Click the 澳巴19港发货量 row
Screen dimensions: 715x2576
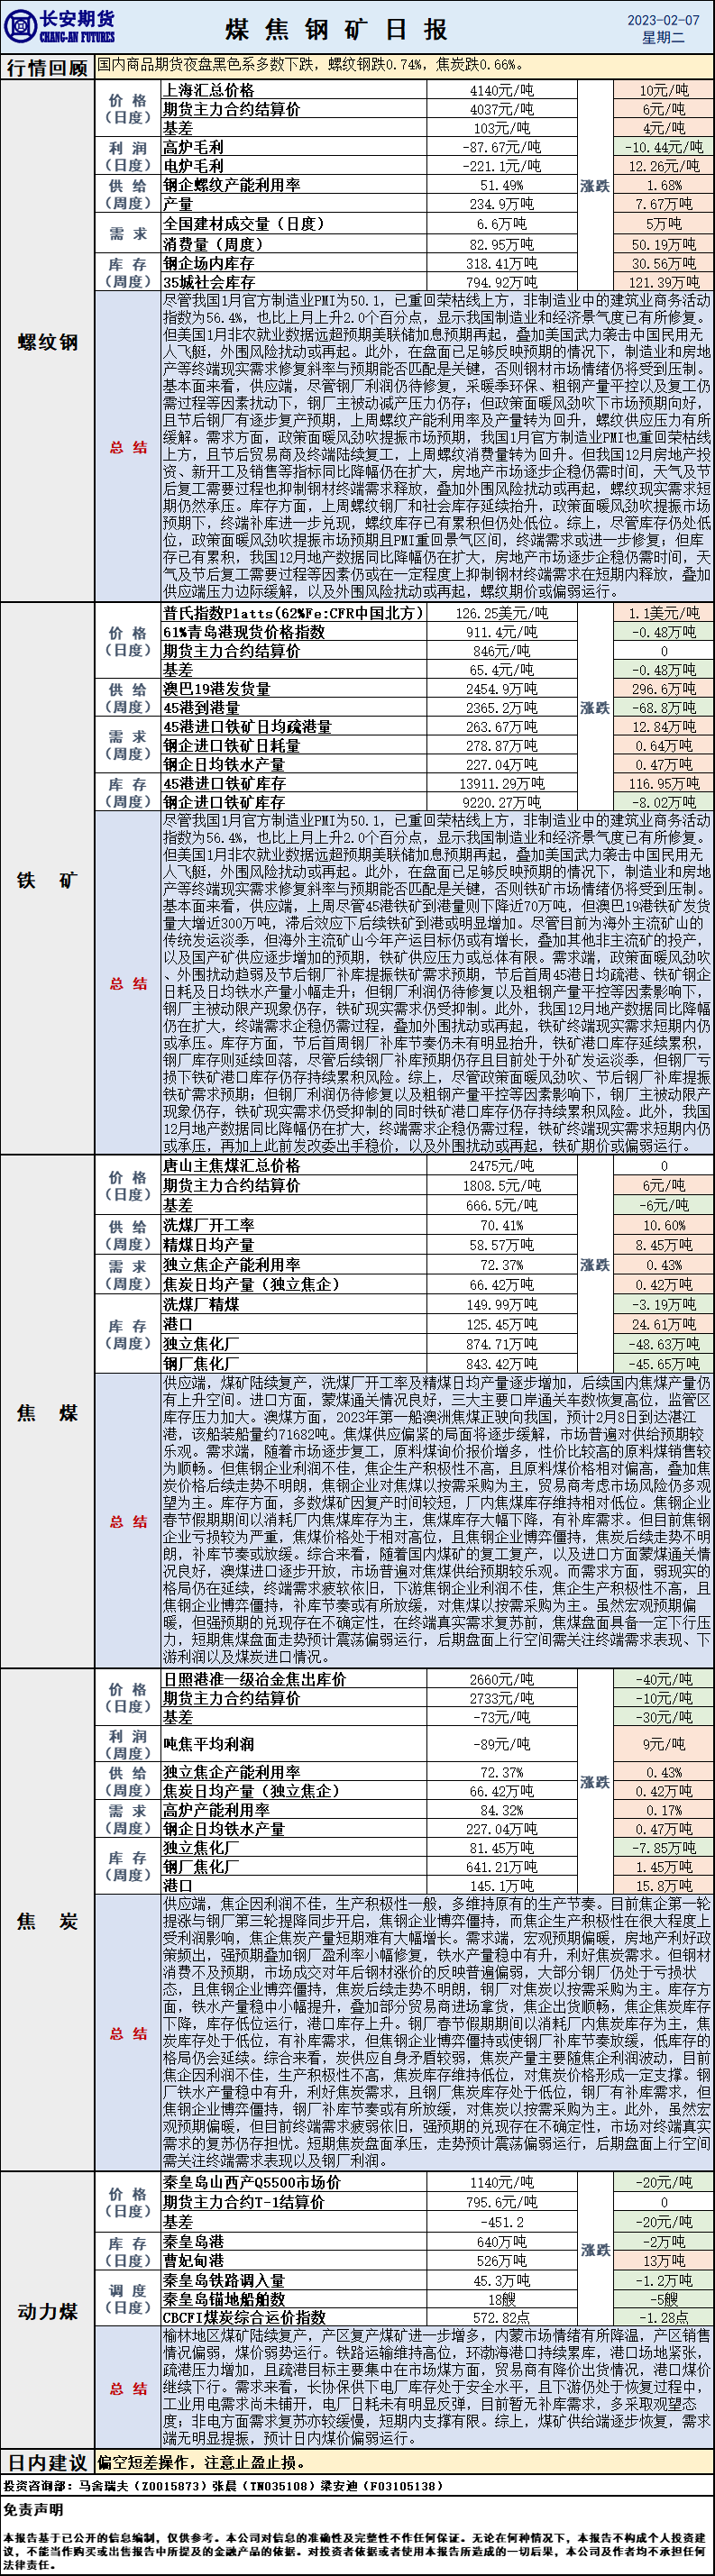click(216, 689)
